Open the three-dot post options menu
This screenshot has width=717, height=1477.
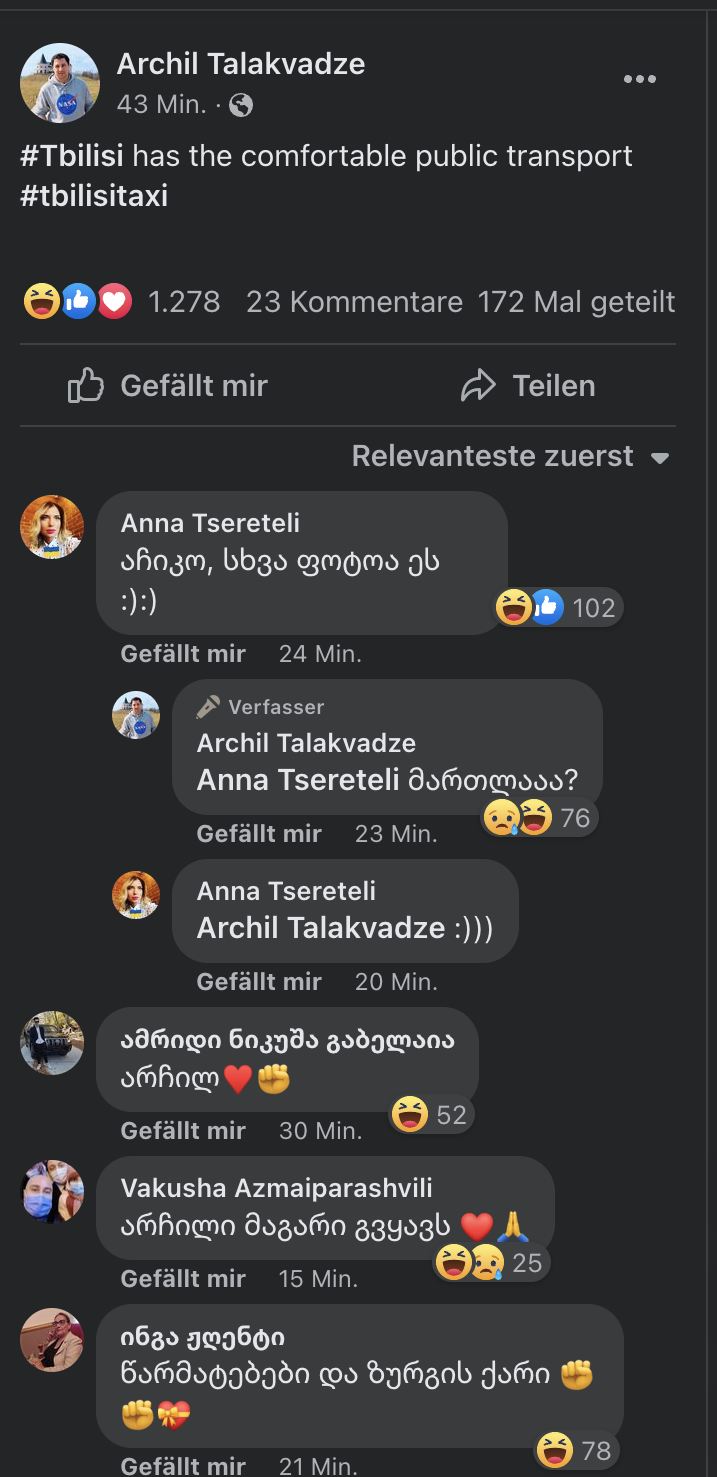[639, 80]
